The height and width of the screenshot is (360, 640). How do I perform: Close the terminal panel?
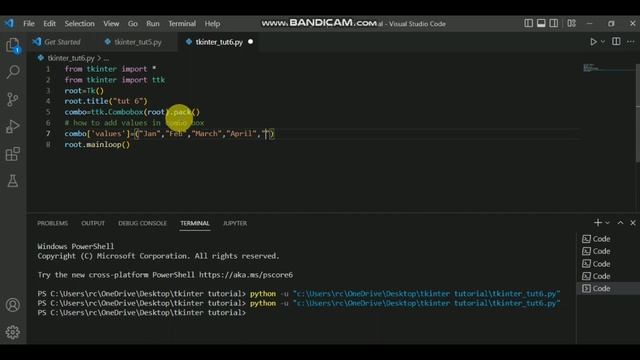click(x=633, y=223)
